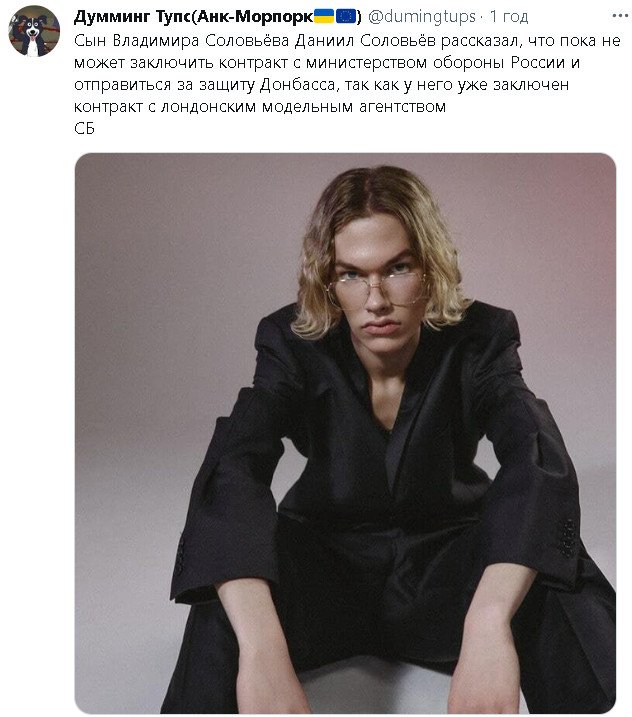This screenshot has width=632, height=717.
Task: Click the sleeve buttons on the black jacket
Action: point(567,538)
